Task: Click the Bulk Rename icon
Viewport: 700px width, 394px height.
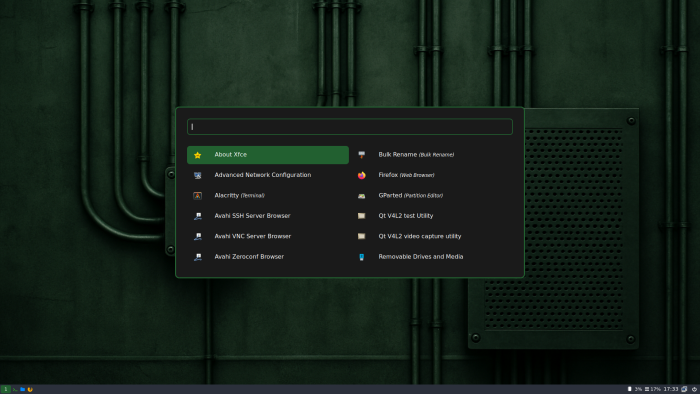Action: click(x=362, y=155)
